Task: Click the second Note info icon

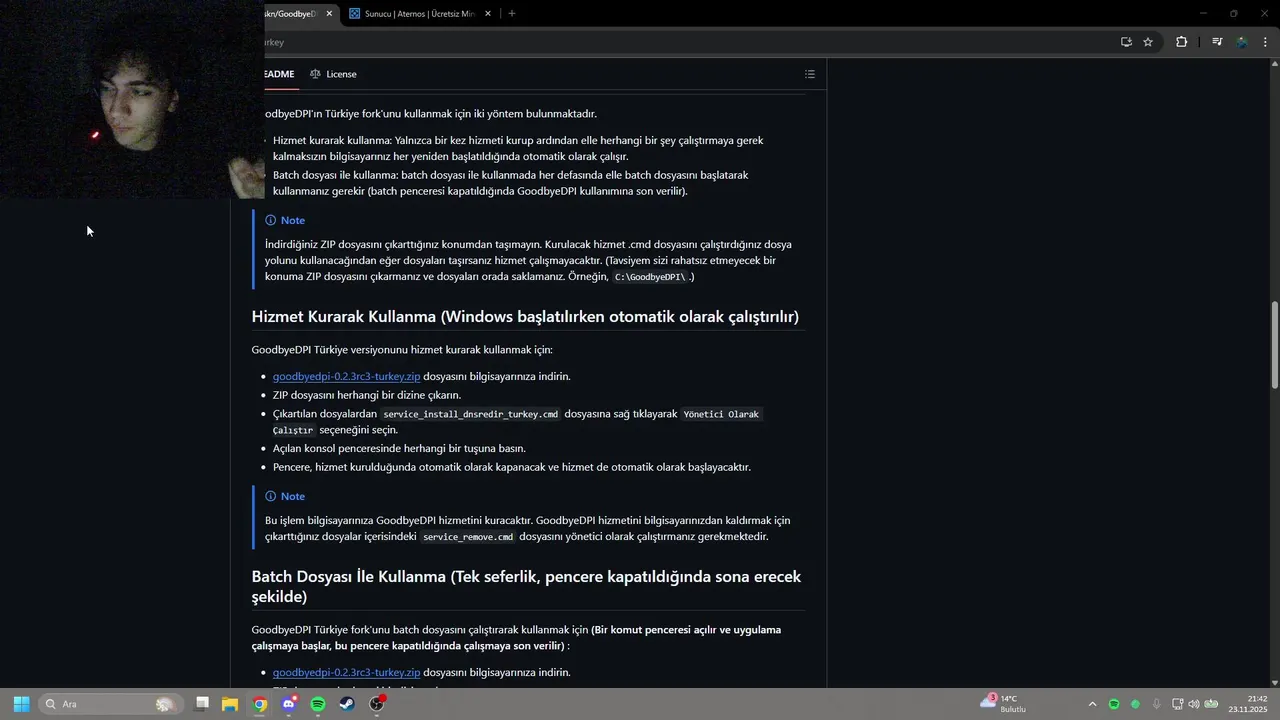Action: [x=270, y=496]
